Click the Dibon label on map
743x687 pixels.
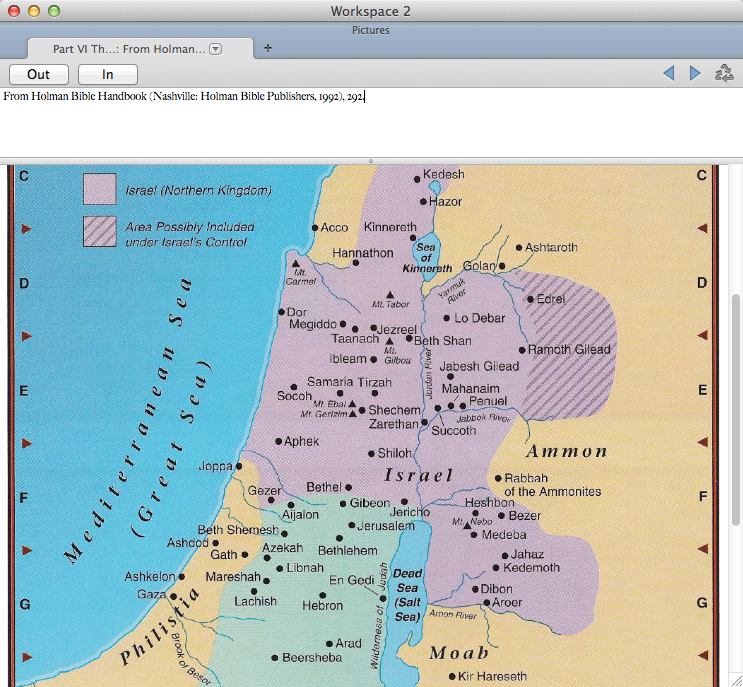[496, 589]
